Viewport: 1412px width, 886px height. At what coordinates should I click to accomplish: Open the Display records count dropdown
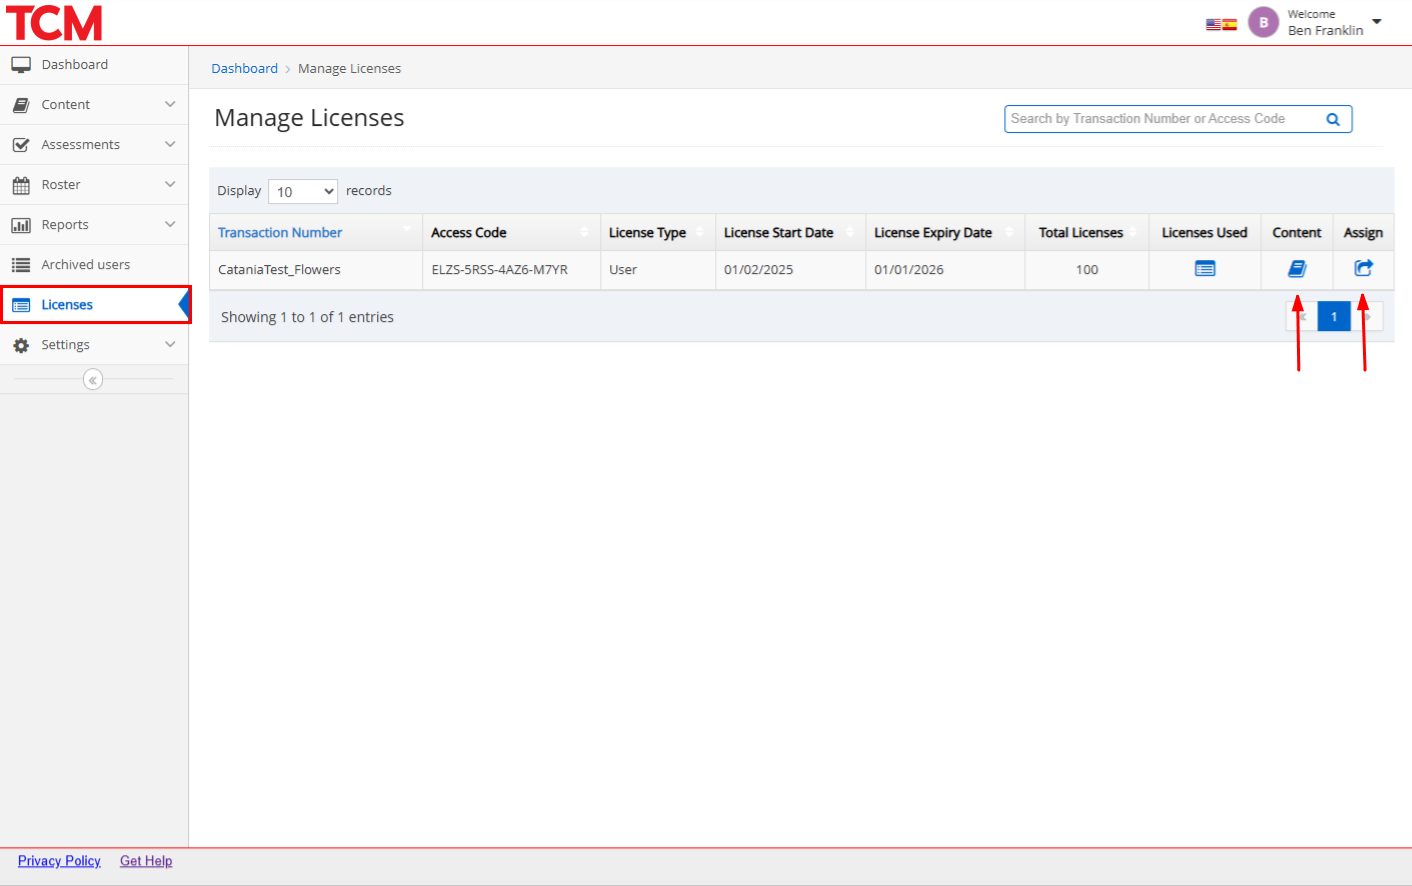point(303,191)
